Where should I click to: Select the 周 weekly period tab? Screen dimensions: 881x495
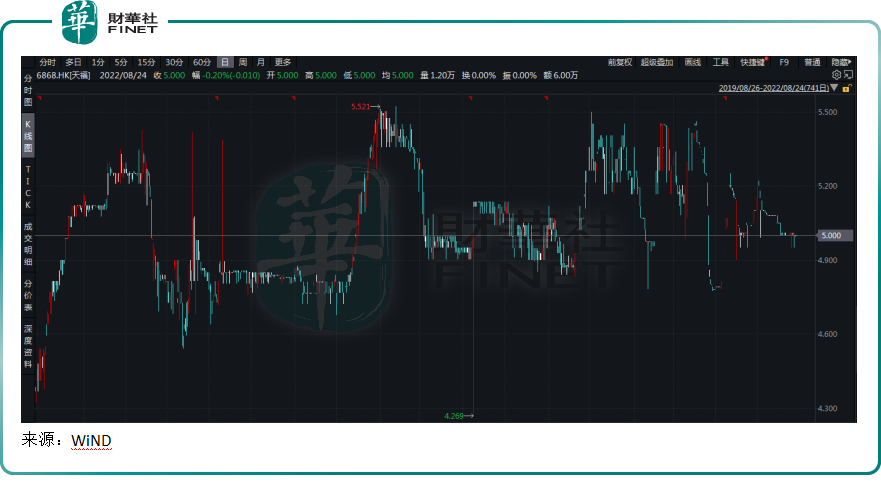coord(243,62)
